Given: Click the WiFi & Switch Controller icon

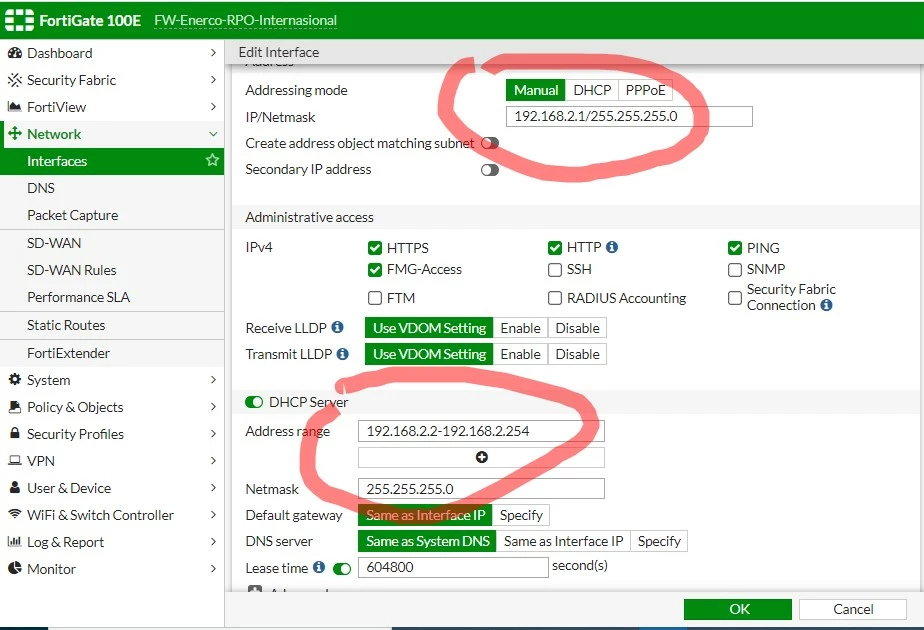Looking at the screenshot, I should click(x=15, y=514).
